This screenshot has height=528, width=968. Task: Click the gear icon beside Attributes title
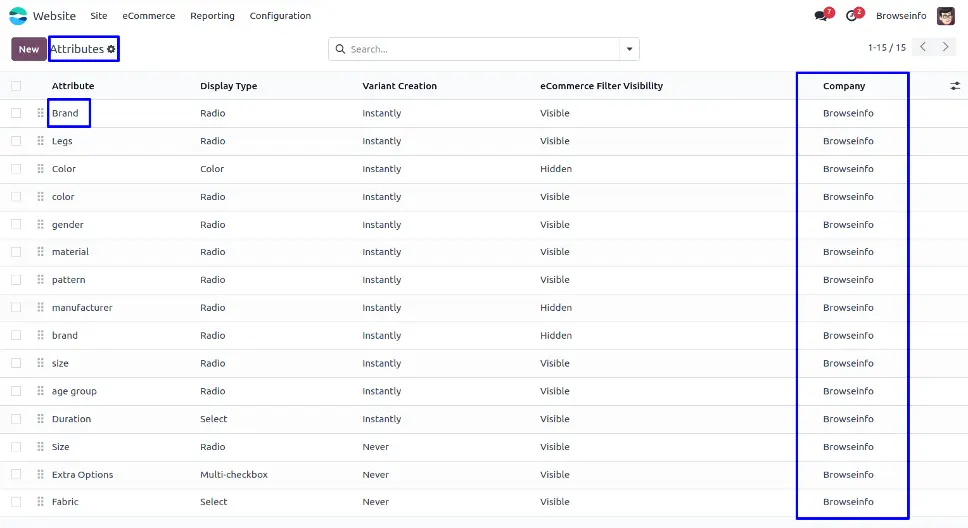click(x=111, y=49)
